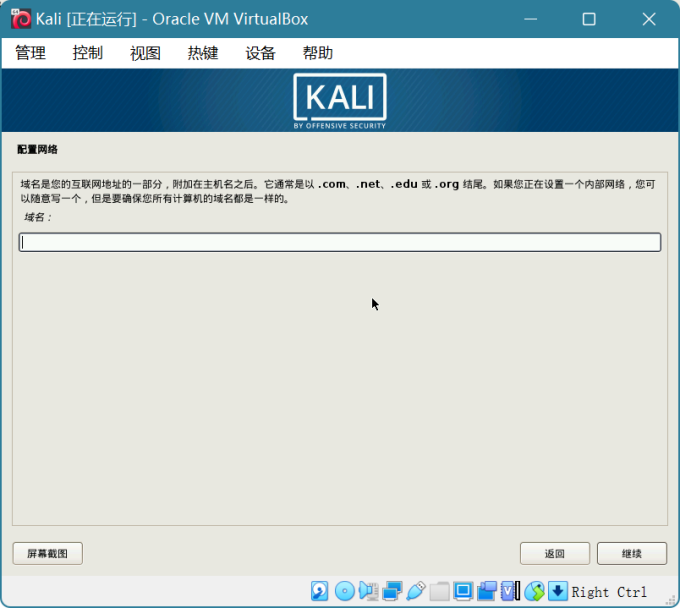Click the display monitor status icon

click(x=463, y=591)
